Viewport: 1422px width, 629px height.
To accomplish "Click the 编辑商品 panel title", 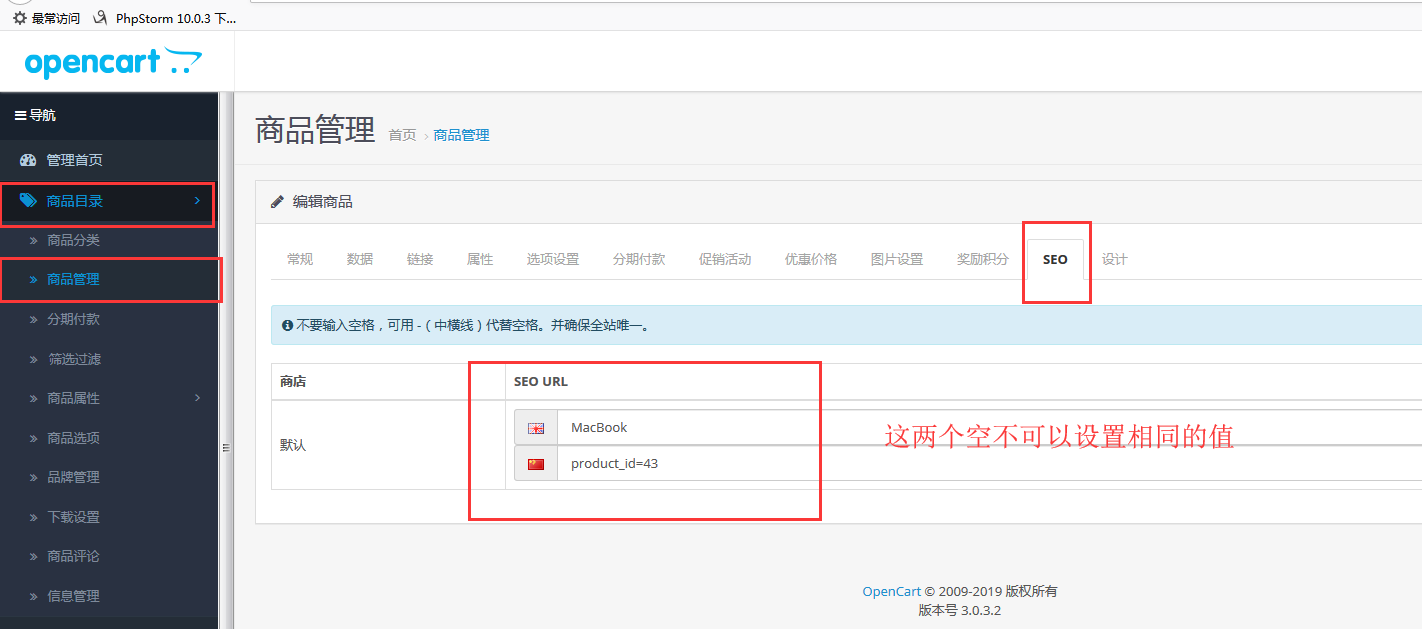I will [322, 202].
